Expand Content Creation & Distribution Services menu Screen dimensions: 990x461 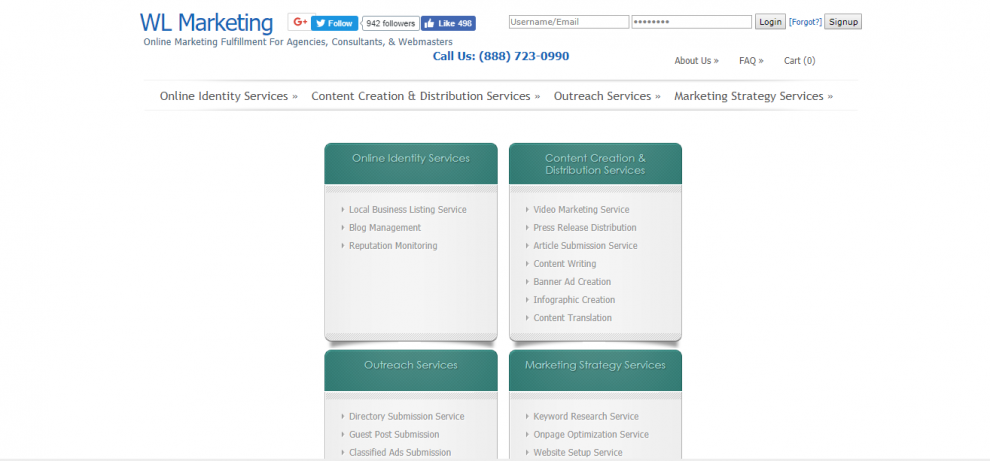[425, 96]
